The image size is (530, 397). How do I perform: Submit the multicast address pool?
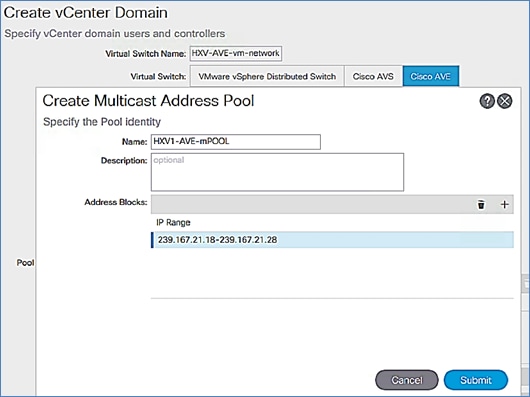476,380
